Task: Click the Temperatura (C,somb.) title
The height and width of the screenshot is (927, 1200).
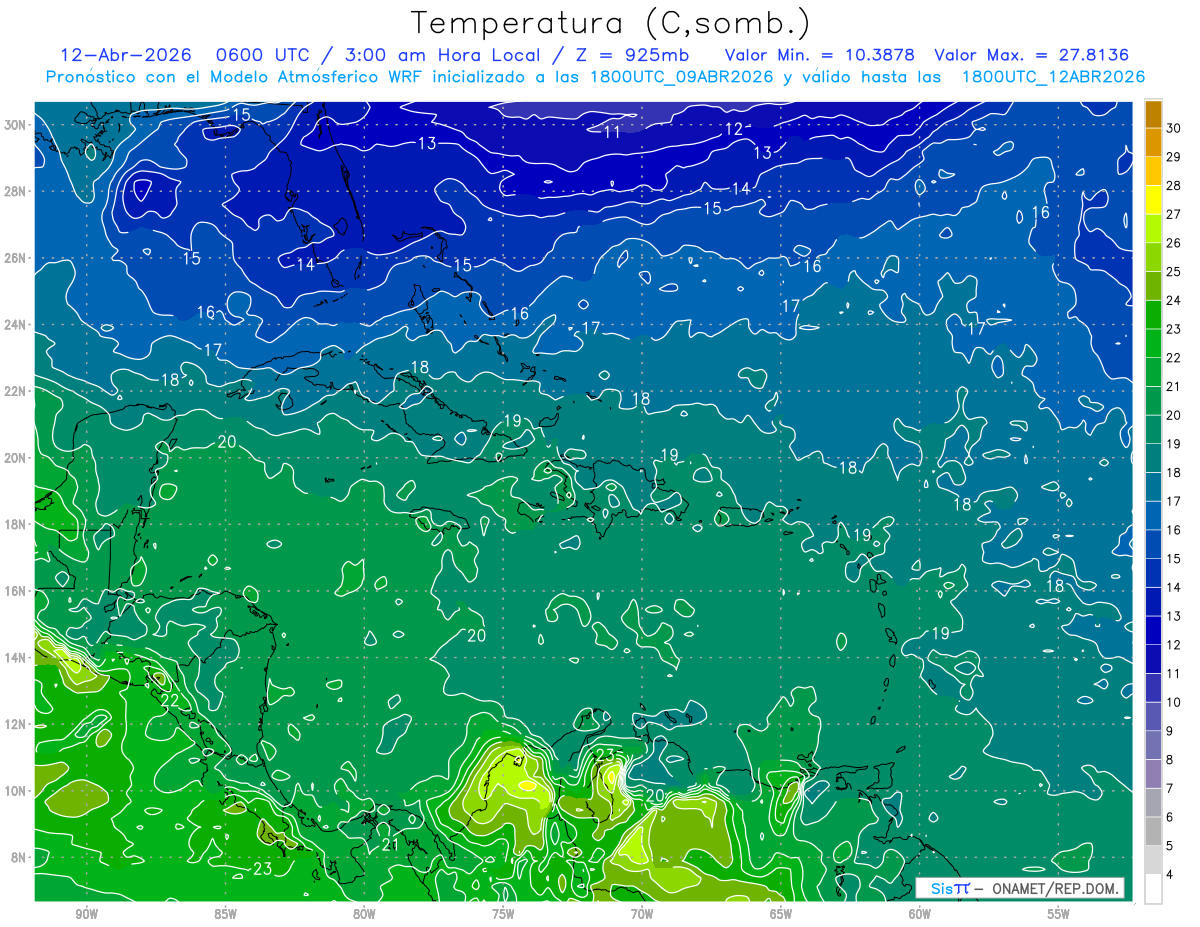Action: [610, 23]
